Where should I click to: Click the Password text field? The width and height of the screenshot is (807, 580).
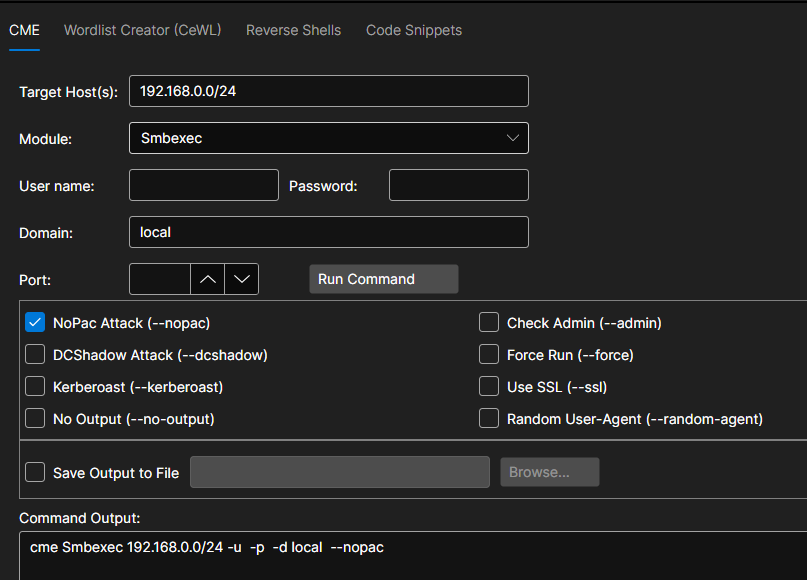coord(458,185)
